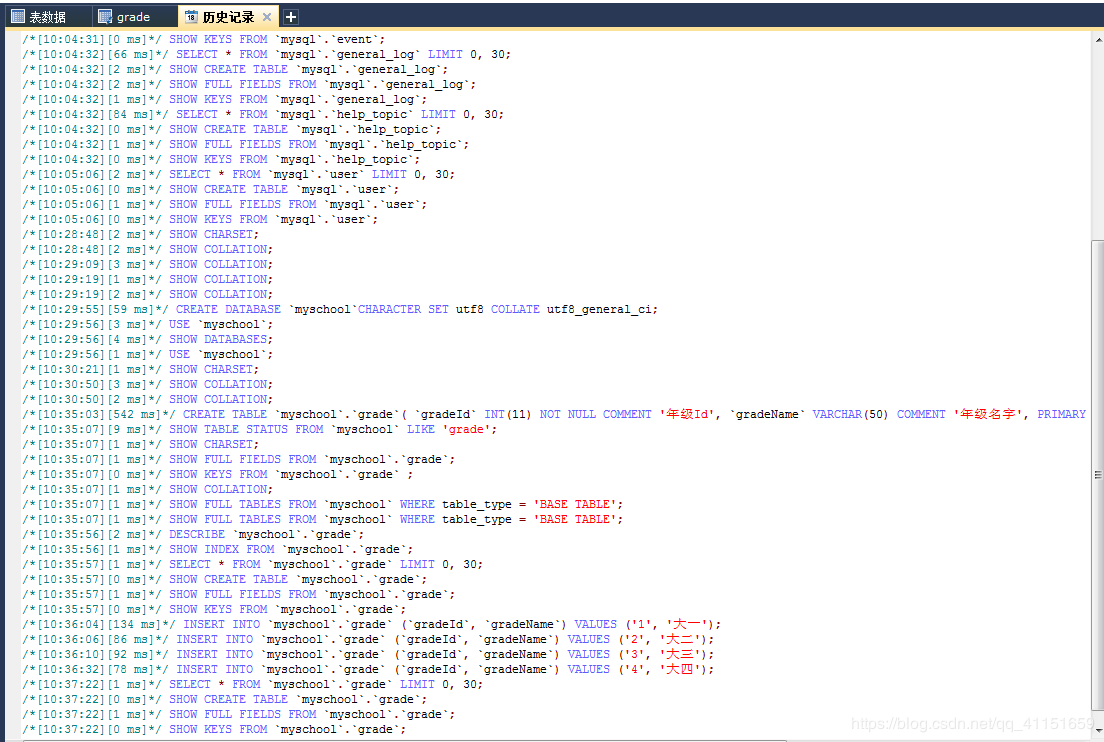The width and height of the screenshot is (1104, 742).
Task: Click 10:37:22 SHOW CREATE TABLE myschool.grade line
Action: (x=225, y=700)
